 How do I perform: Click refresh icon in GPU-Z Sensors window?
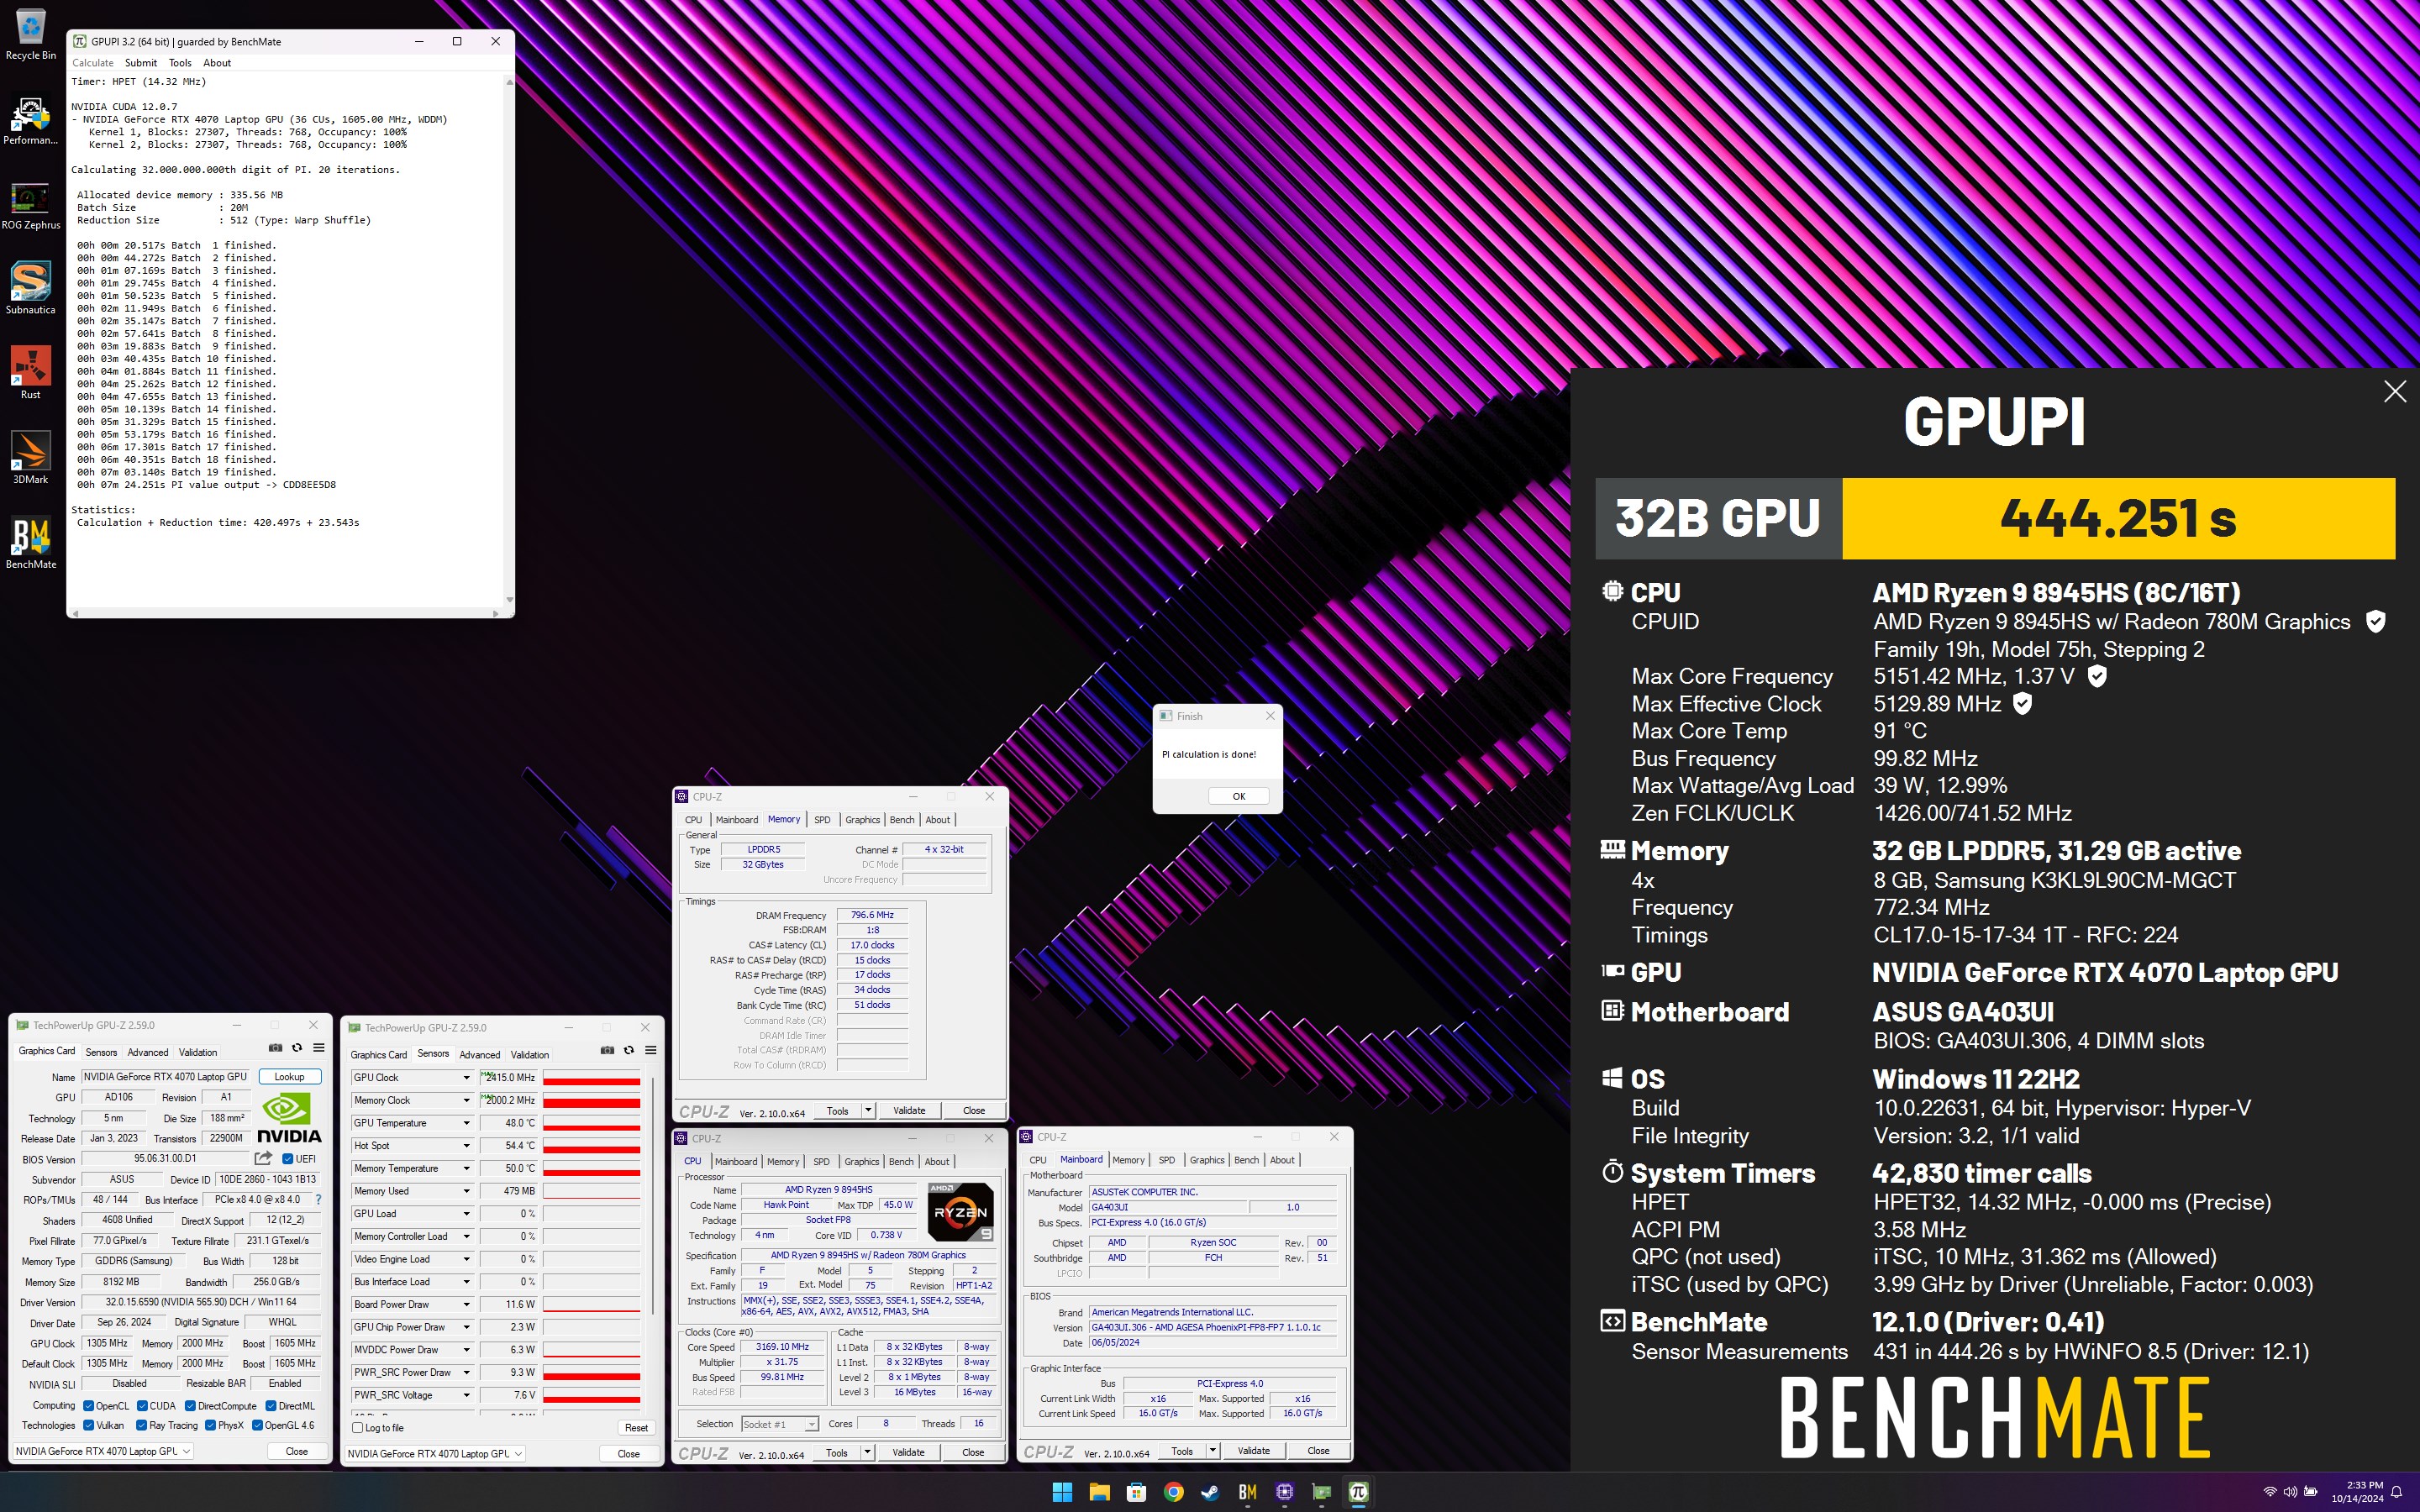click(x=629, y=1050)
